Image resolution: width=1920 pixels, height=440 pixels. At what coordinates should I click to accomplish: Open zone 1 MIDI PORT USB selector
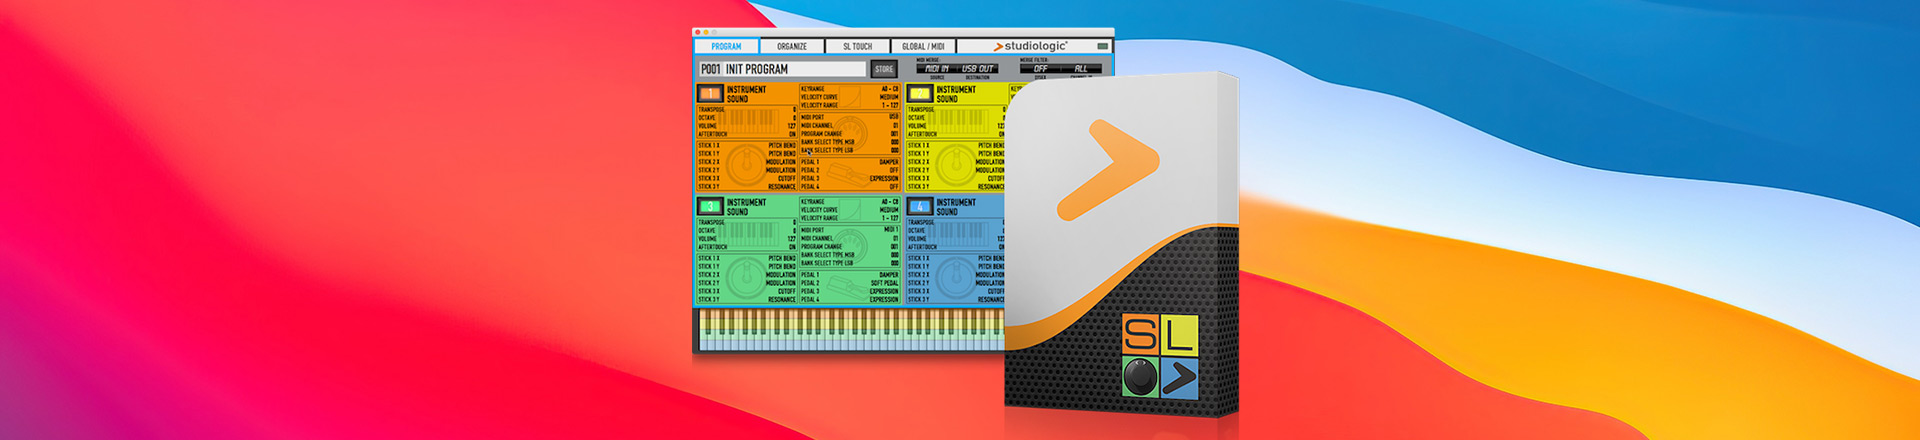click(x=849, y=117)
